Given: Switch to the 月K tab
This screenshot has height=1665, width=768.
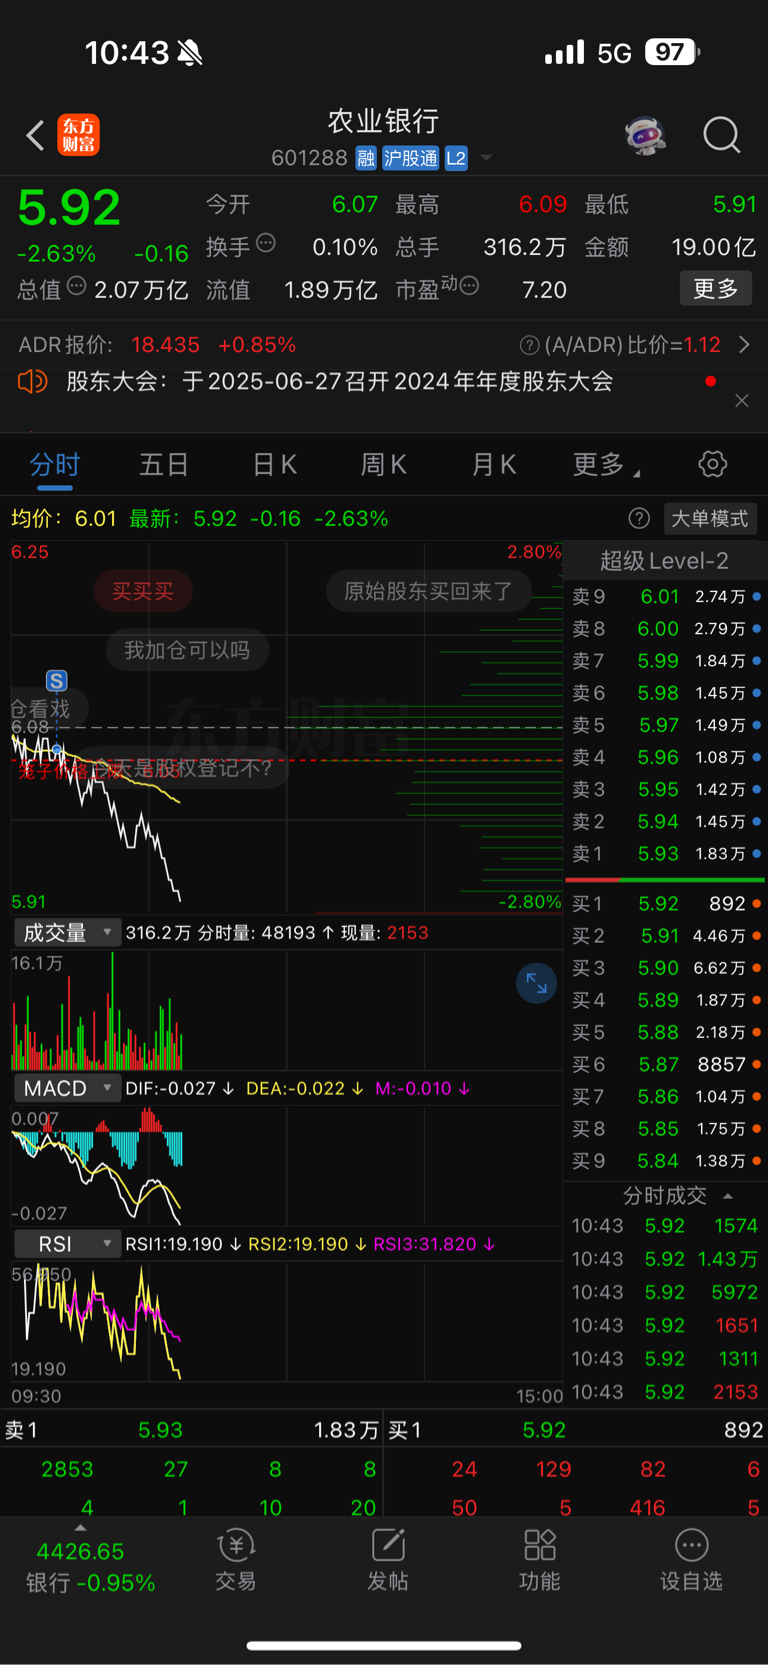Looking at the screenshot, I should 493,465.
